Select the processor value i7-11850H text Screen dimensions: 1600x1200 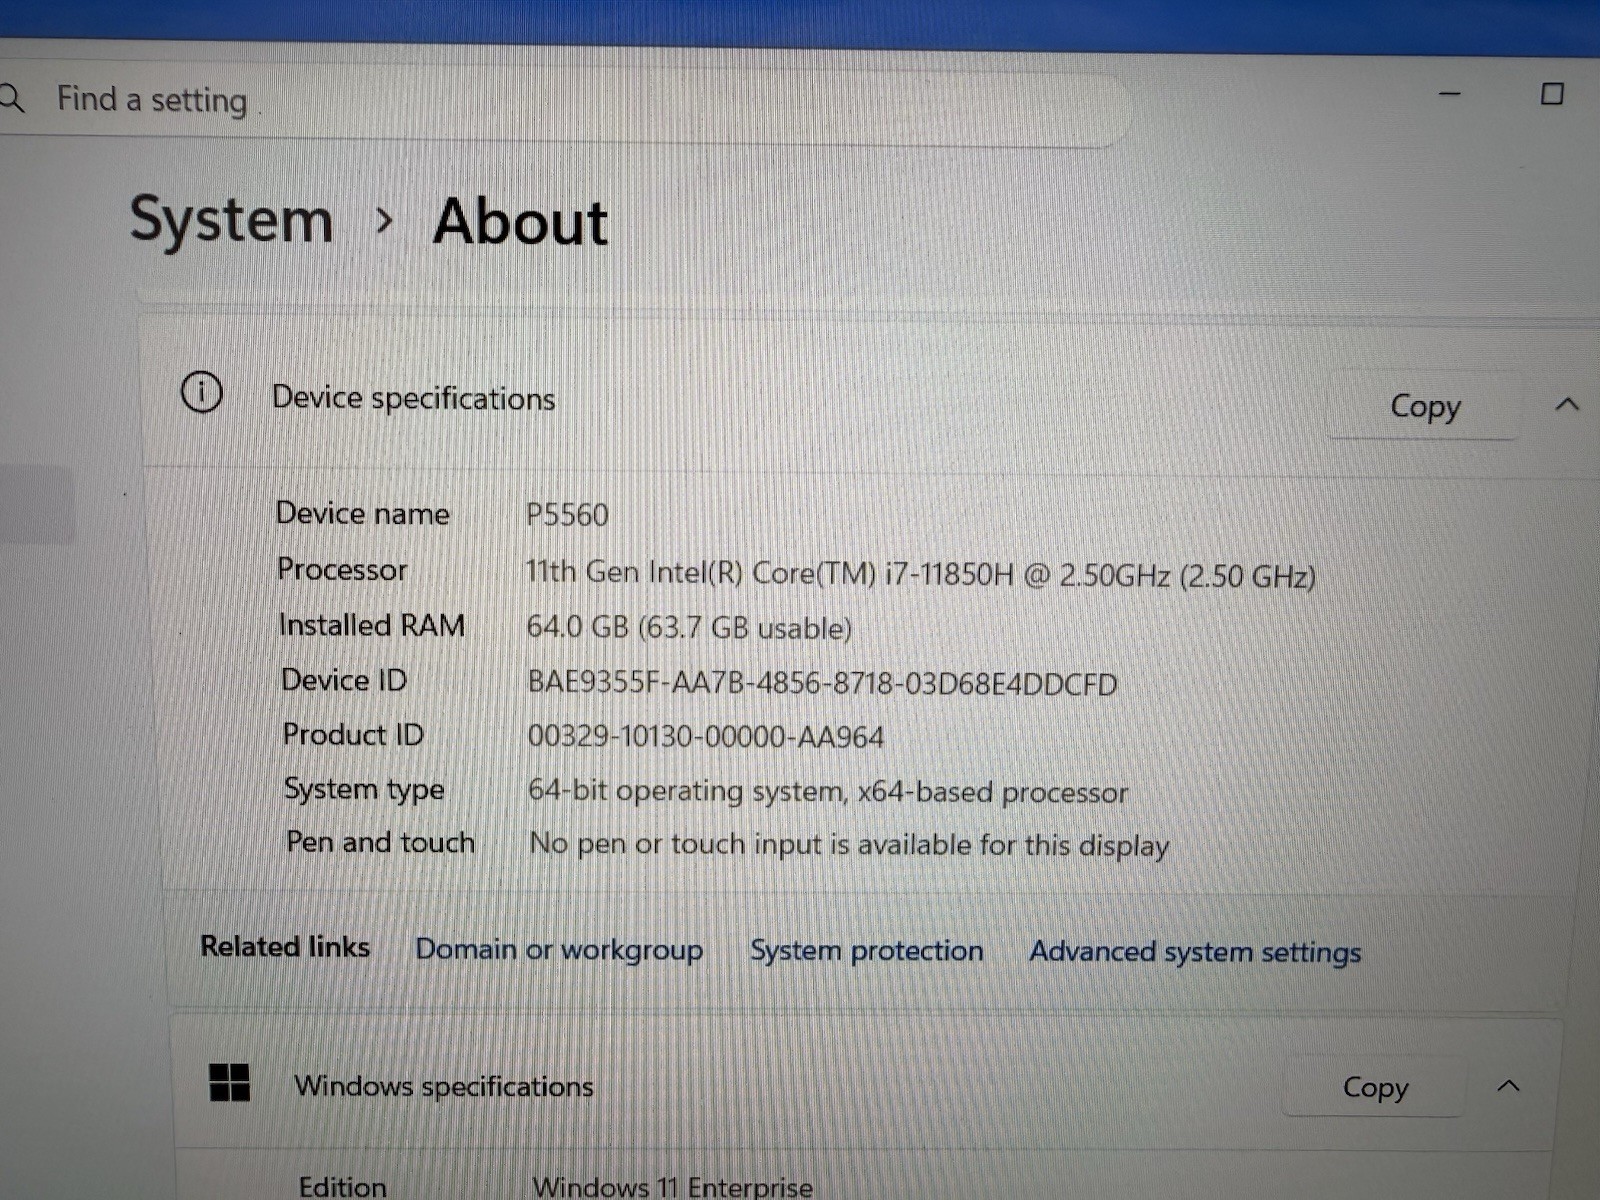coord(920,574)
